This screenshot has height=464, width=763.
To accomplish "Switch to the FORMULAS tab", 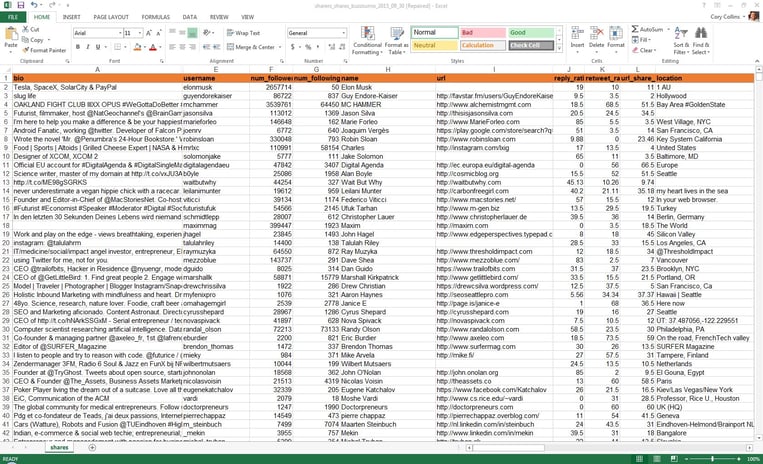I will (156, 17).
